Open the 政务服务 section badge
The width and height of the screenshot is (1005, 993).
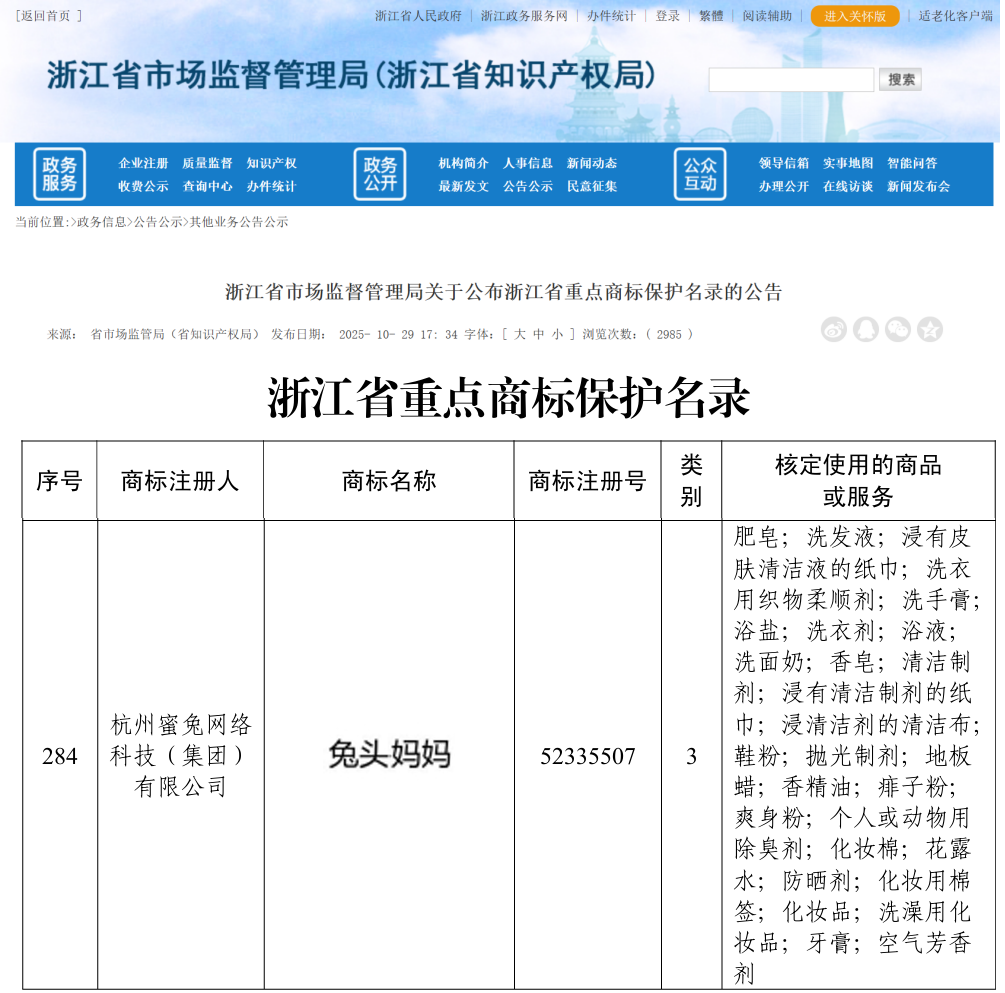click(61, 173)
